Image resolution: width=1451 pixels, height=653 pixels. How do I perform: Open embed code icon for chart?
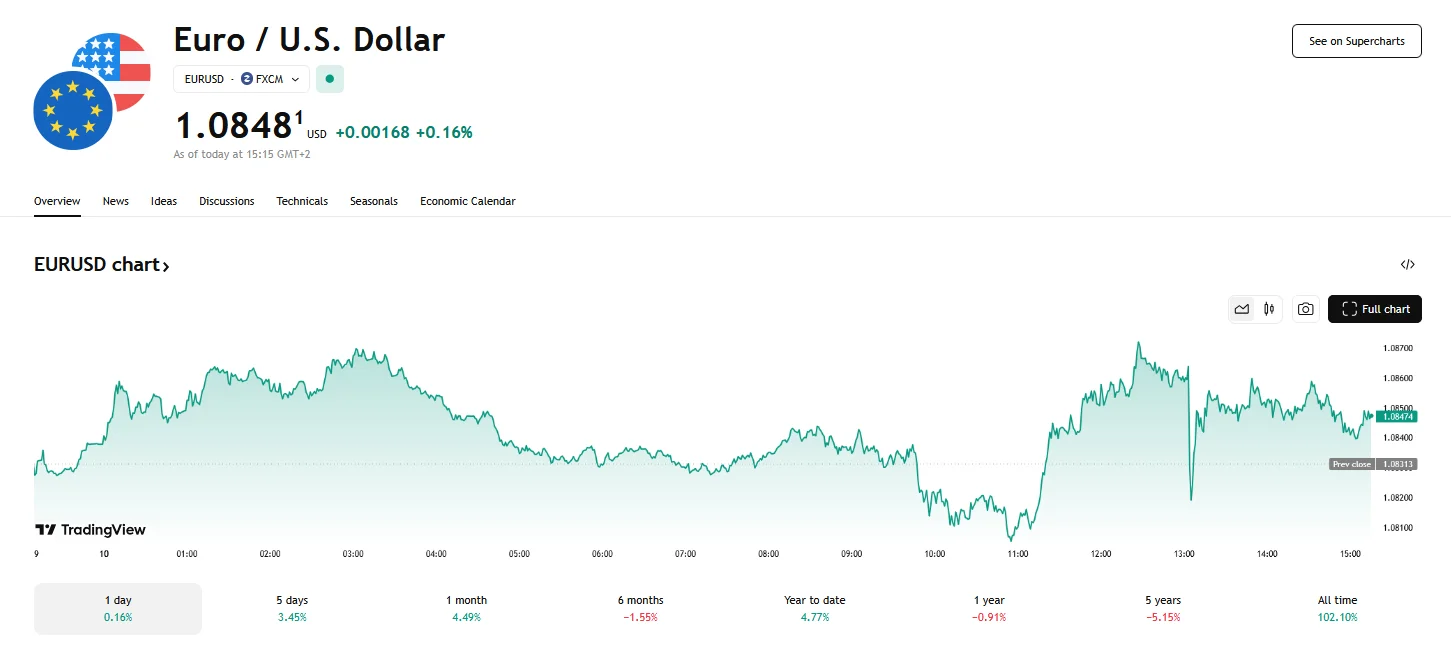(x=1407, y=265)
